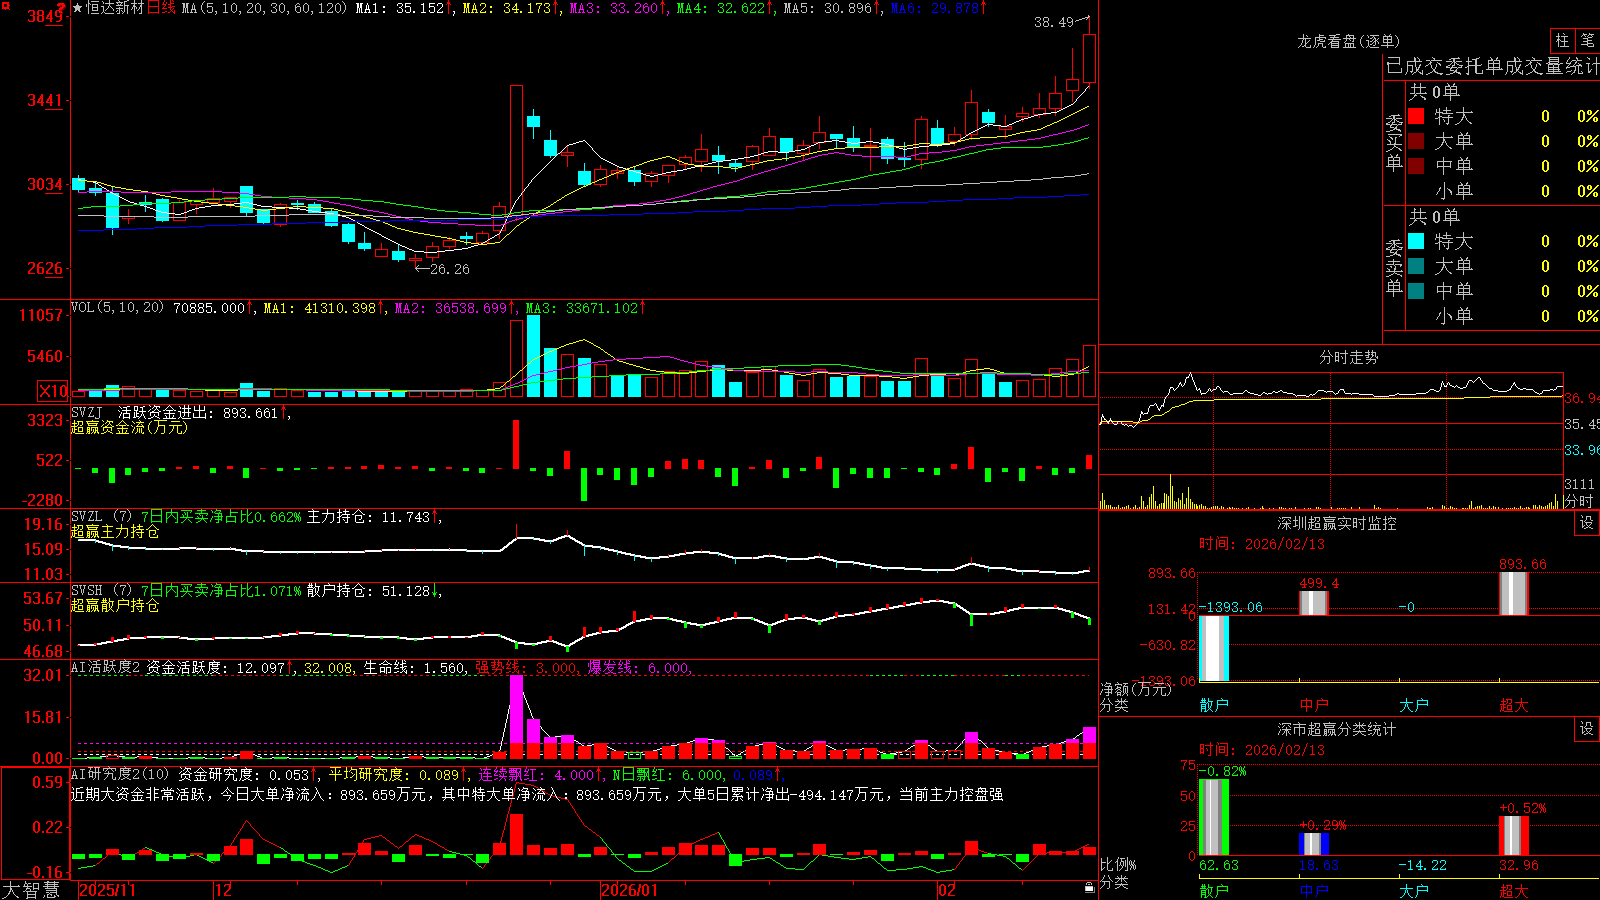The height and width of the screenshot is (900, 1600).
Task: Select 大户 category in 深市超赢分类统计 chart
Action: pos(1414,890)
